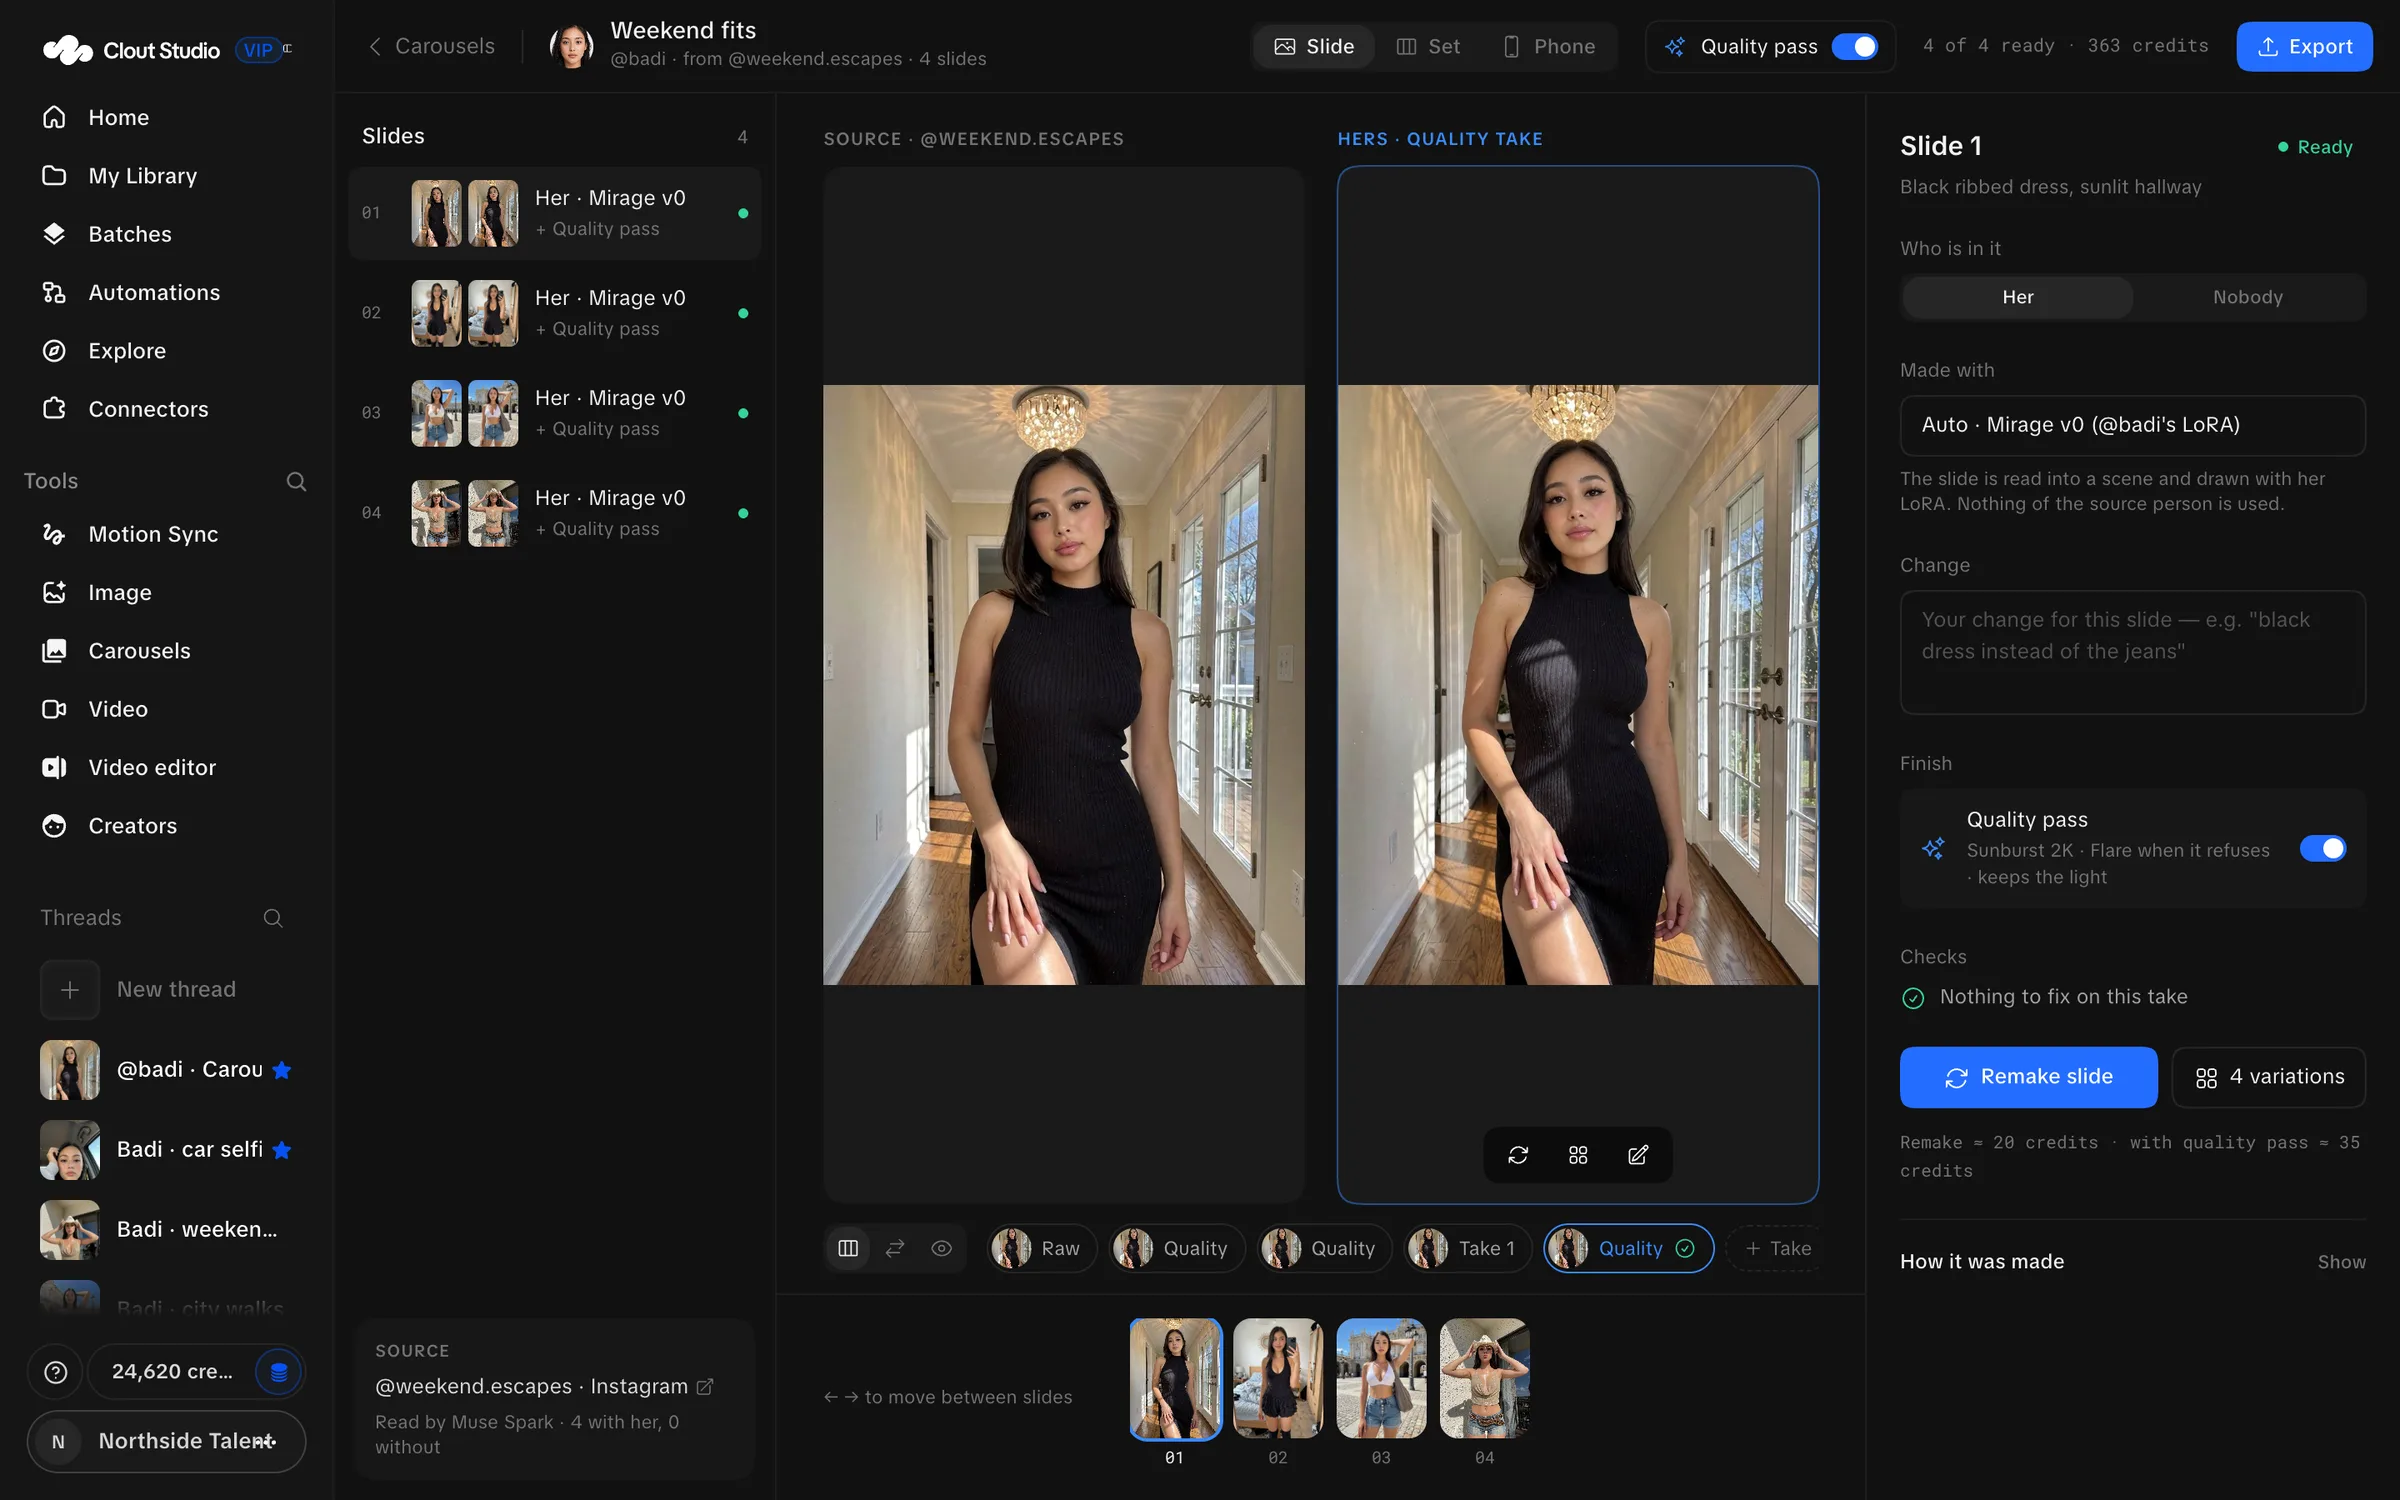The image size is (2400, 1500).
Task: Select slide 03 thumbnail in bottom strip
Action: pyautogui.click(x=1381, y=1378)
